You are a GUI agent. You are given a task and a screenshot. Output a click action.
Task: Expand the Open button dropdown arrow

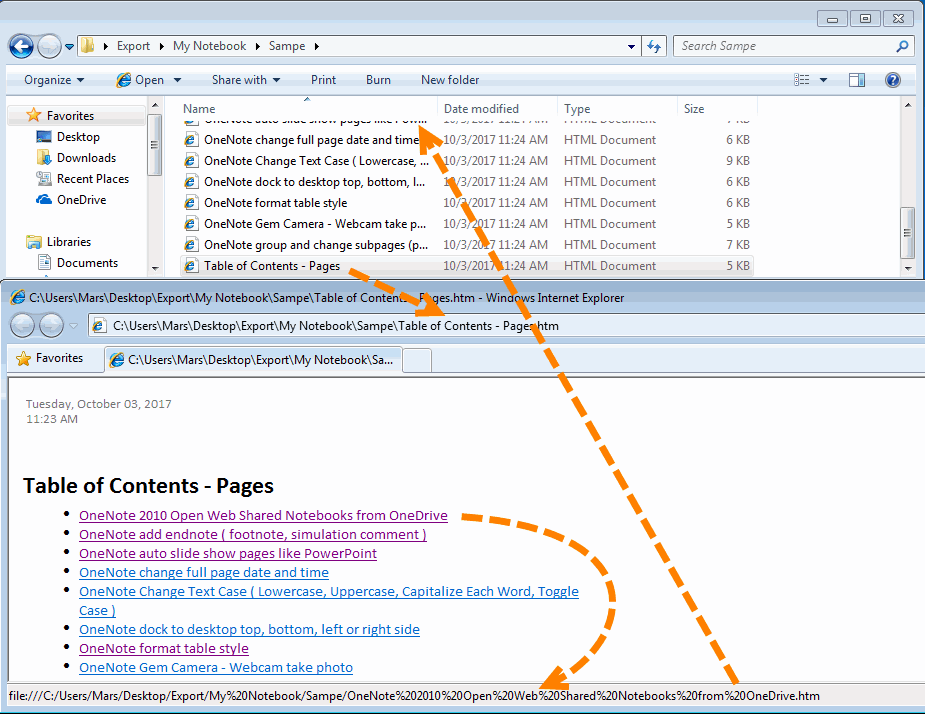pos(177,80)
